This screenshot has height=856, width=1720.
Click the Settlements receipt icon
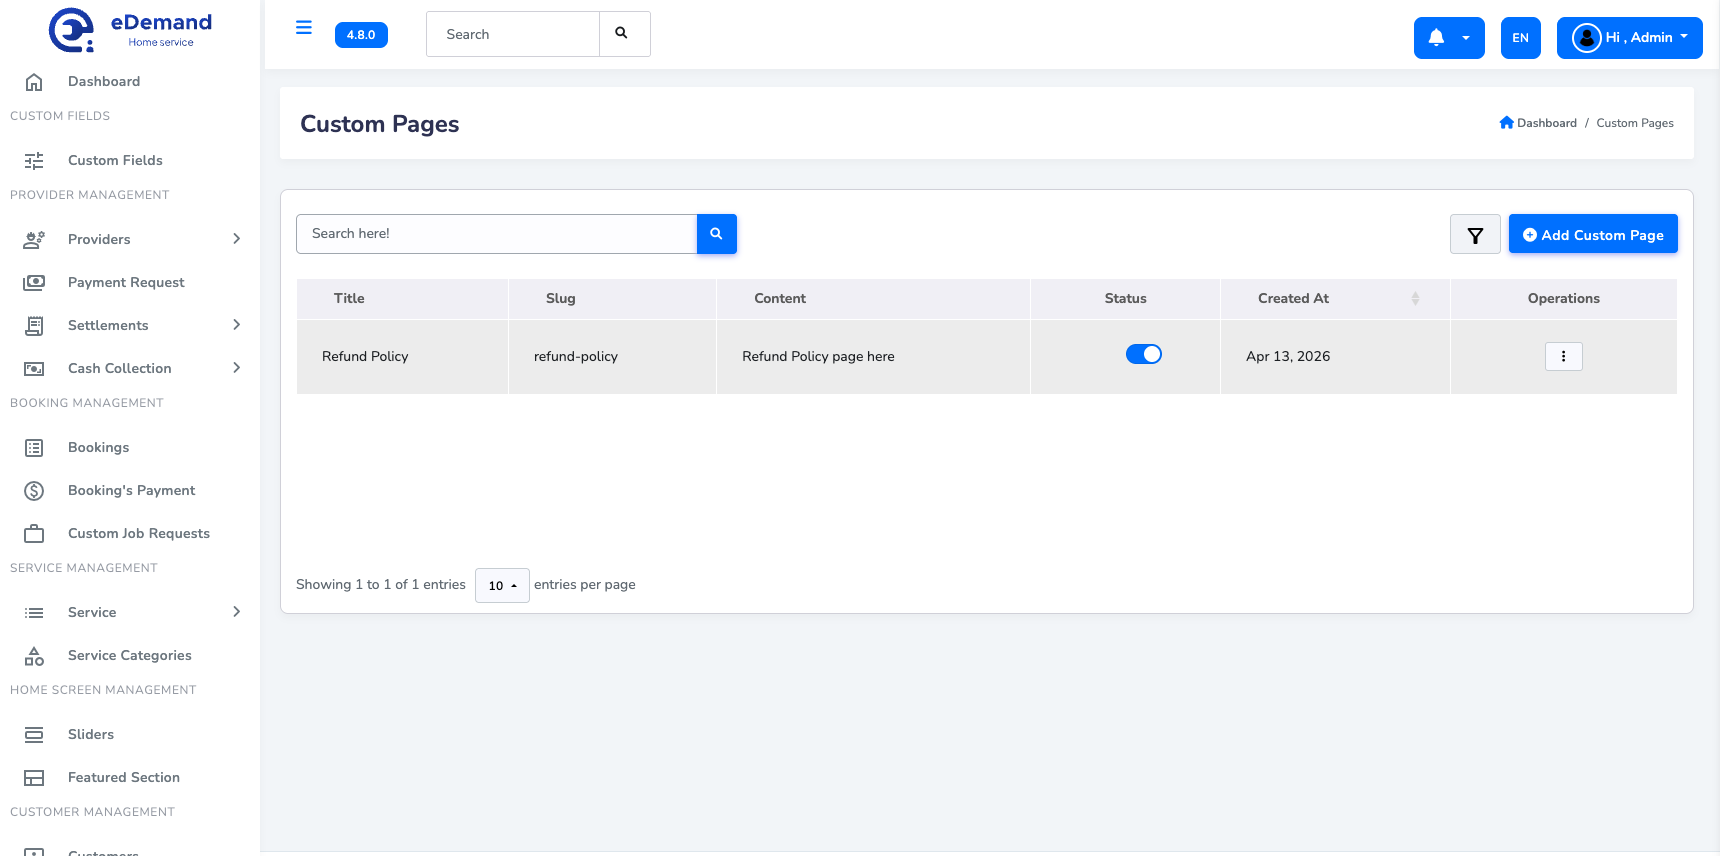pos(34,326)
